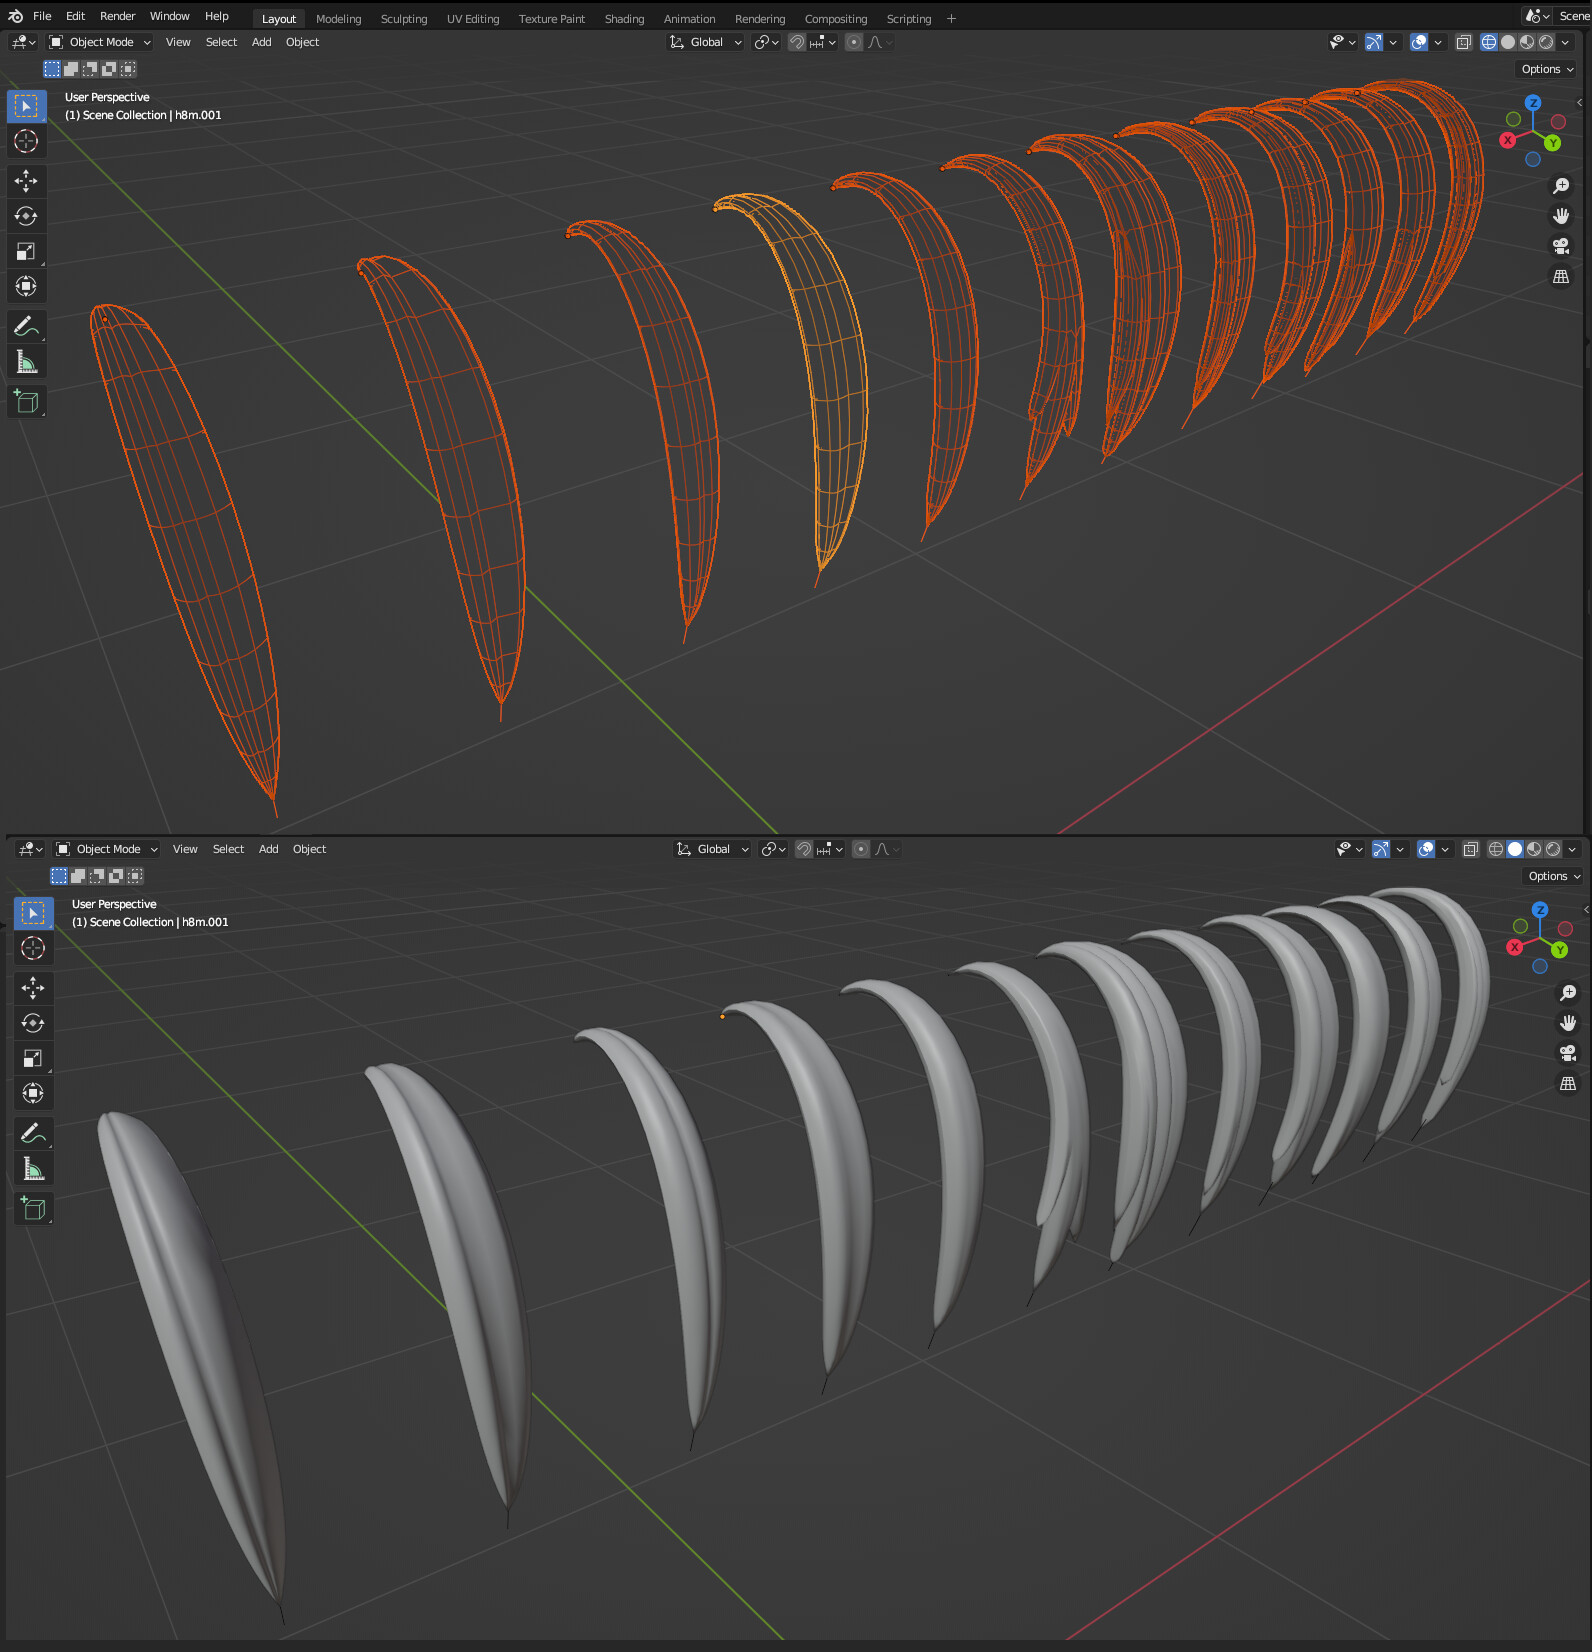Select the Measure tool in solid-shaded viewport
1592x1652 pixels.
tap(33, 1168)
